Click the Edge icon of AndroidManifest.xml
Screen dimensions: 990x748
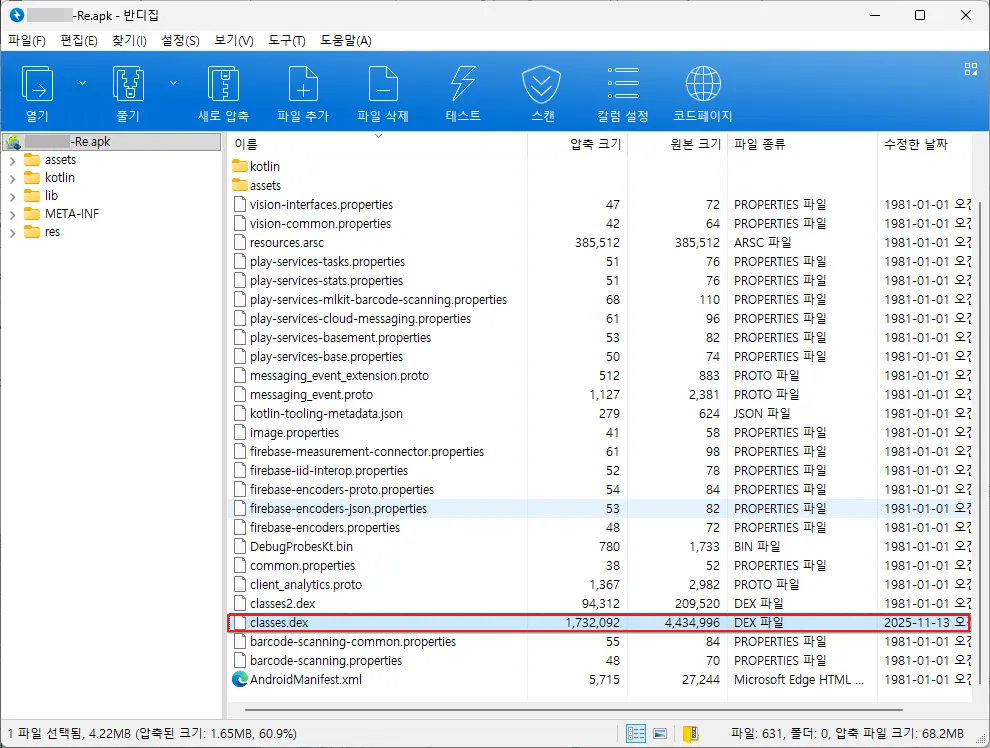coord(239,679)
